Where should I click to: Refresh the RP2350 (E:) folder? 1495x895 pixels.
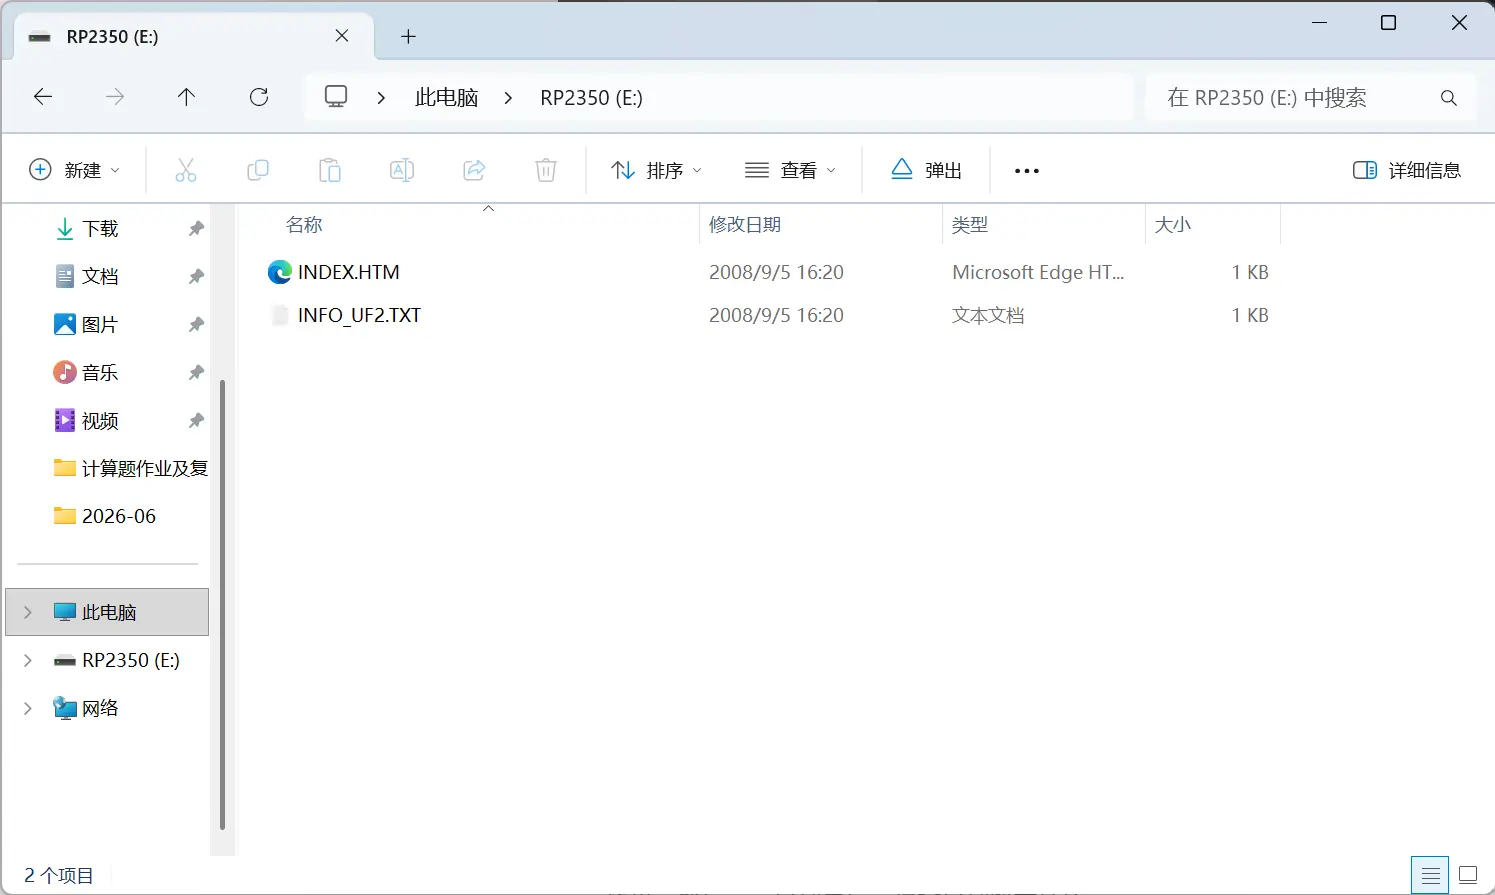pyautogui.click(x=259, y=97)
